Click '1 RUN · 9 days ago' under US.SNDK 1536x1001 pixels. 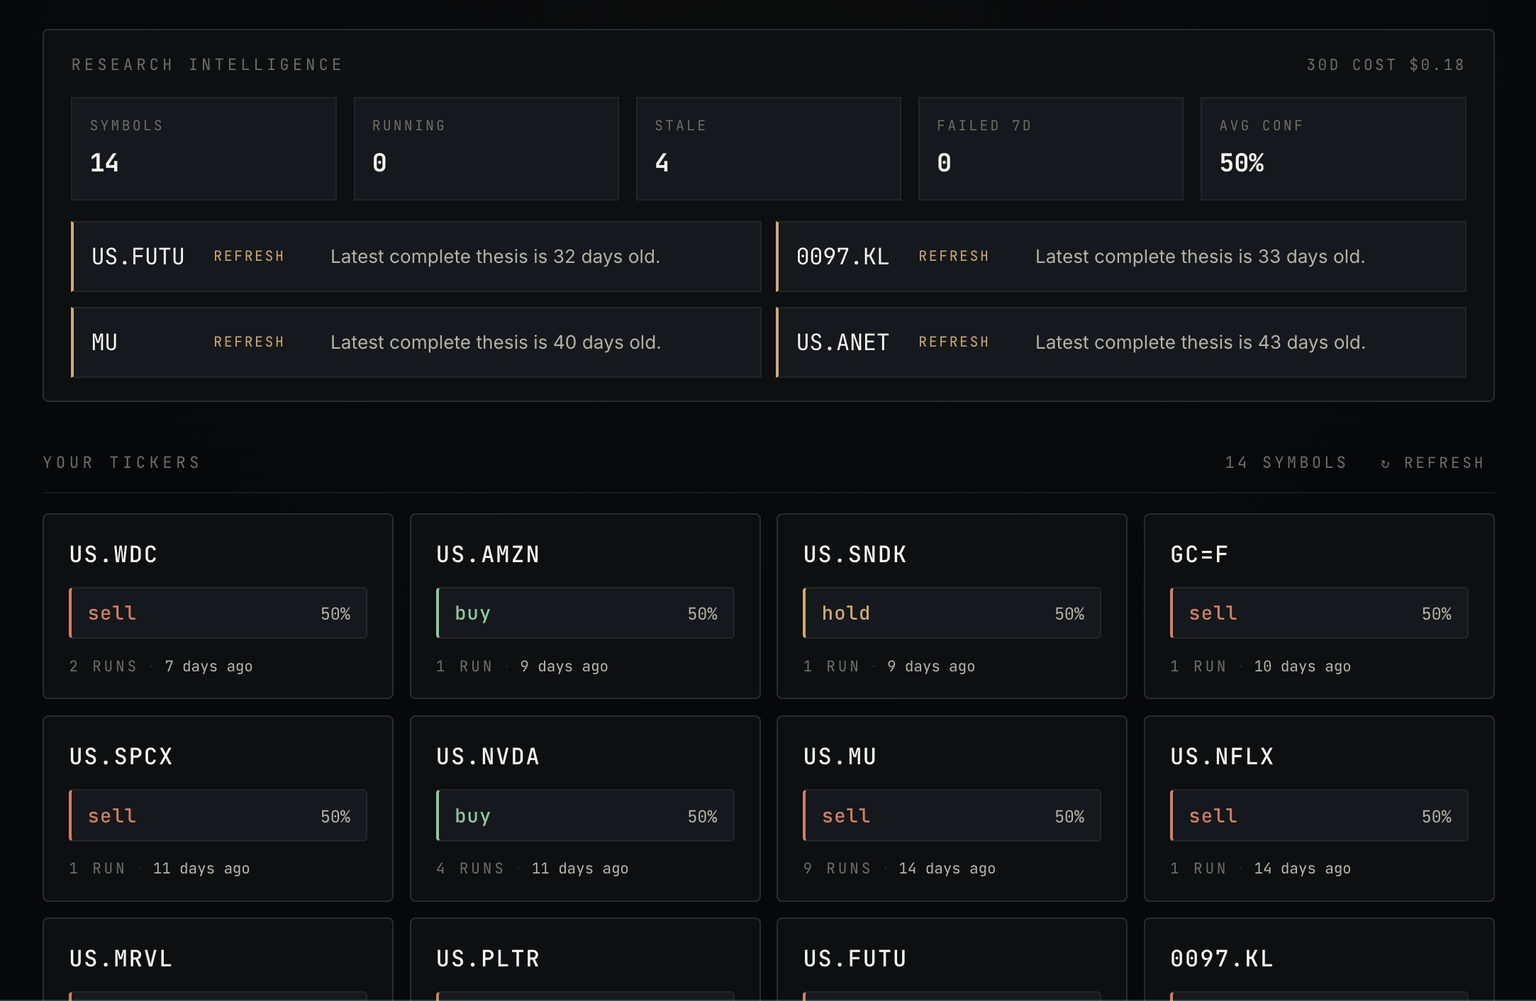(889, 666)
